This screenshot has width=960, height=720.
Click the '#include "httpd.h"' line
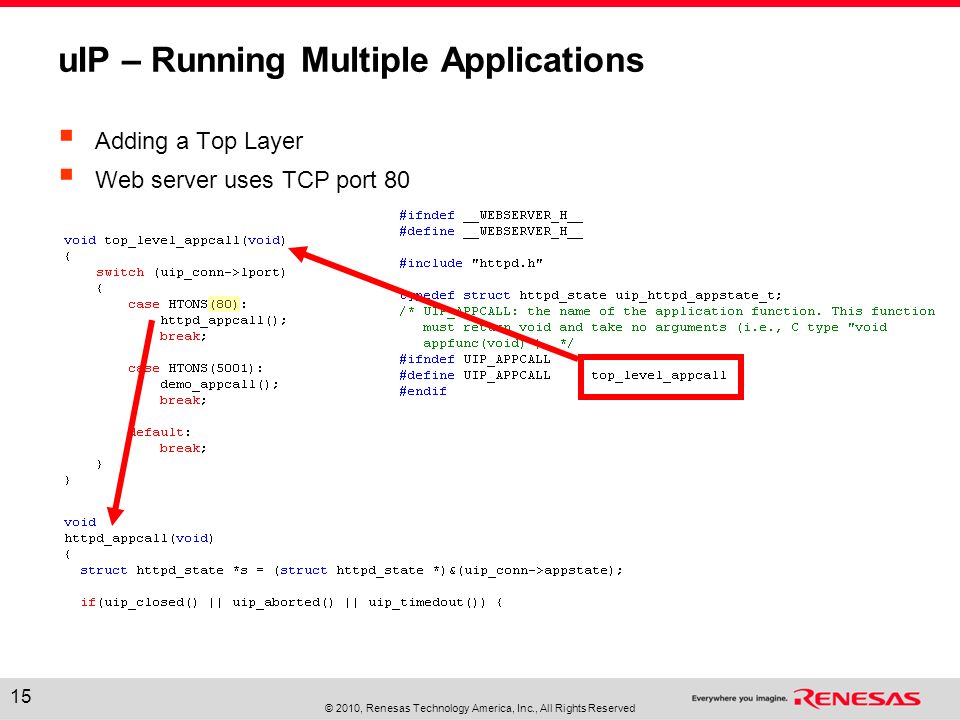[470, 263]
